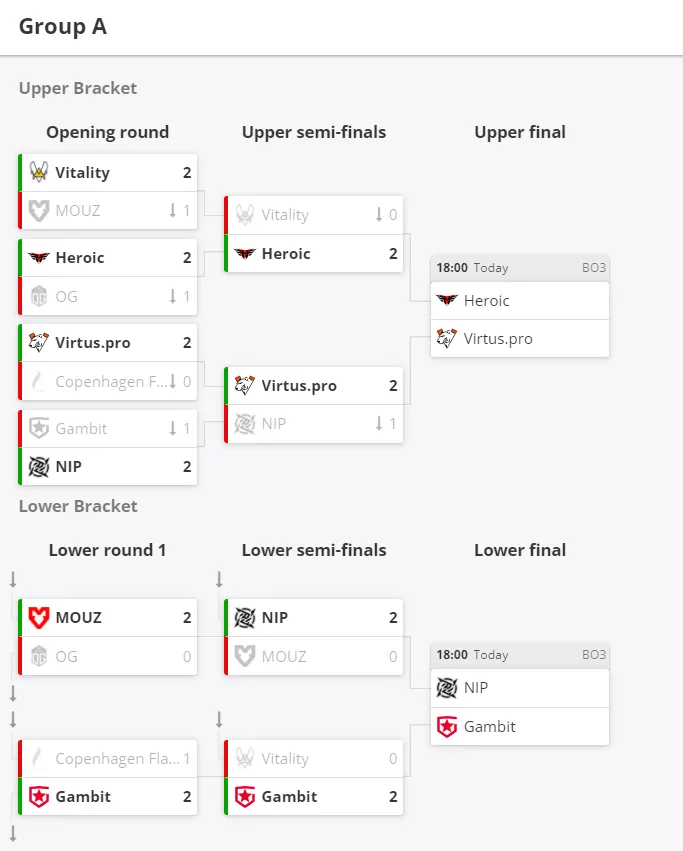This screenshot has width=683, height=851.
Task: Click Vitality logo in Opening round
Action: pos(39,172)
